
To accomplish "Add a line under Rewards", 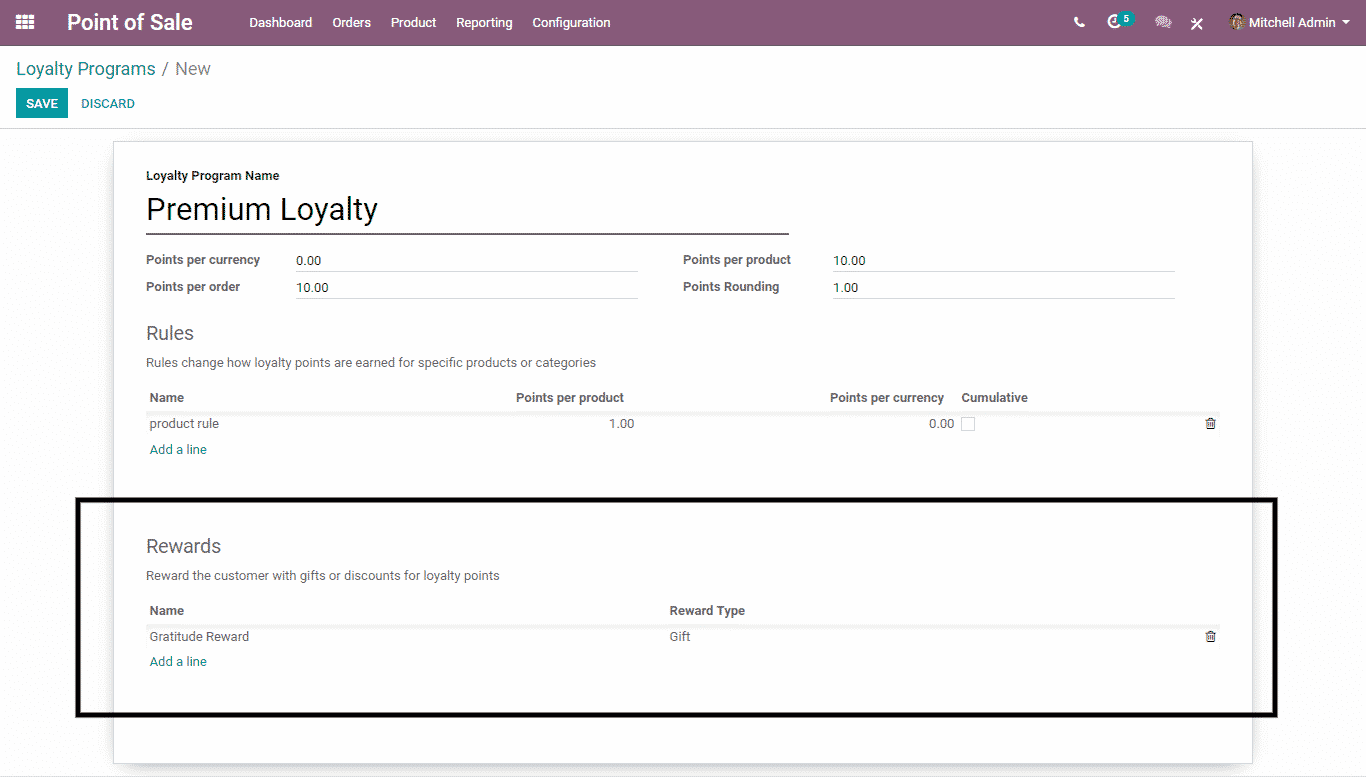I will pyautogui.click(x=178, y=662).
